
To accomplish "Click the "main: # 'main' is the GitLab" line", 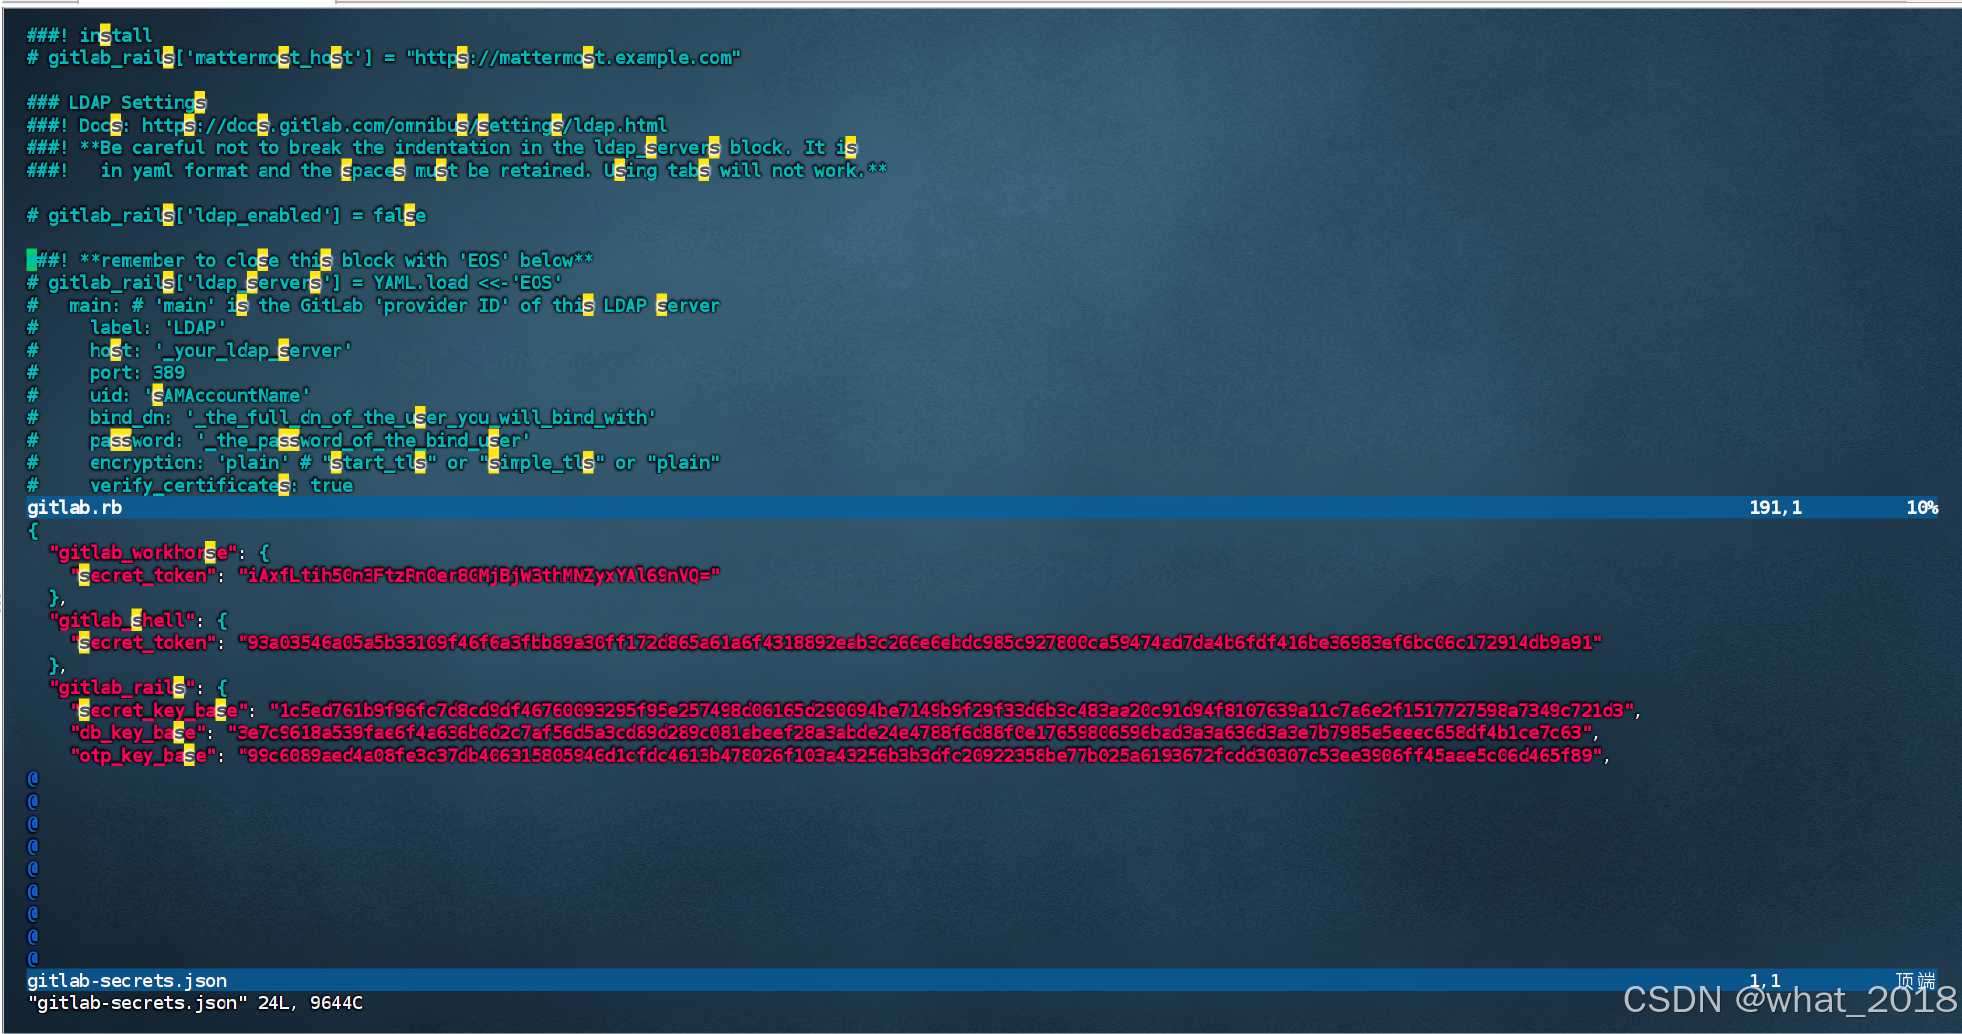I will coord(373,306).
